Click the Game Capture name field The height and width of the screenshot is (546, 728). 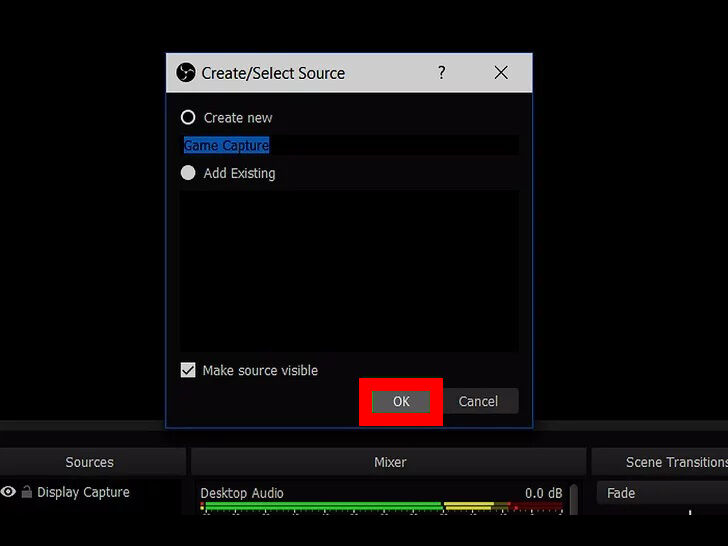tap(349, 146)
